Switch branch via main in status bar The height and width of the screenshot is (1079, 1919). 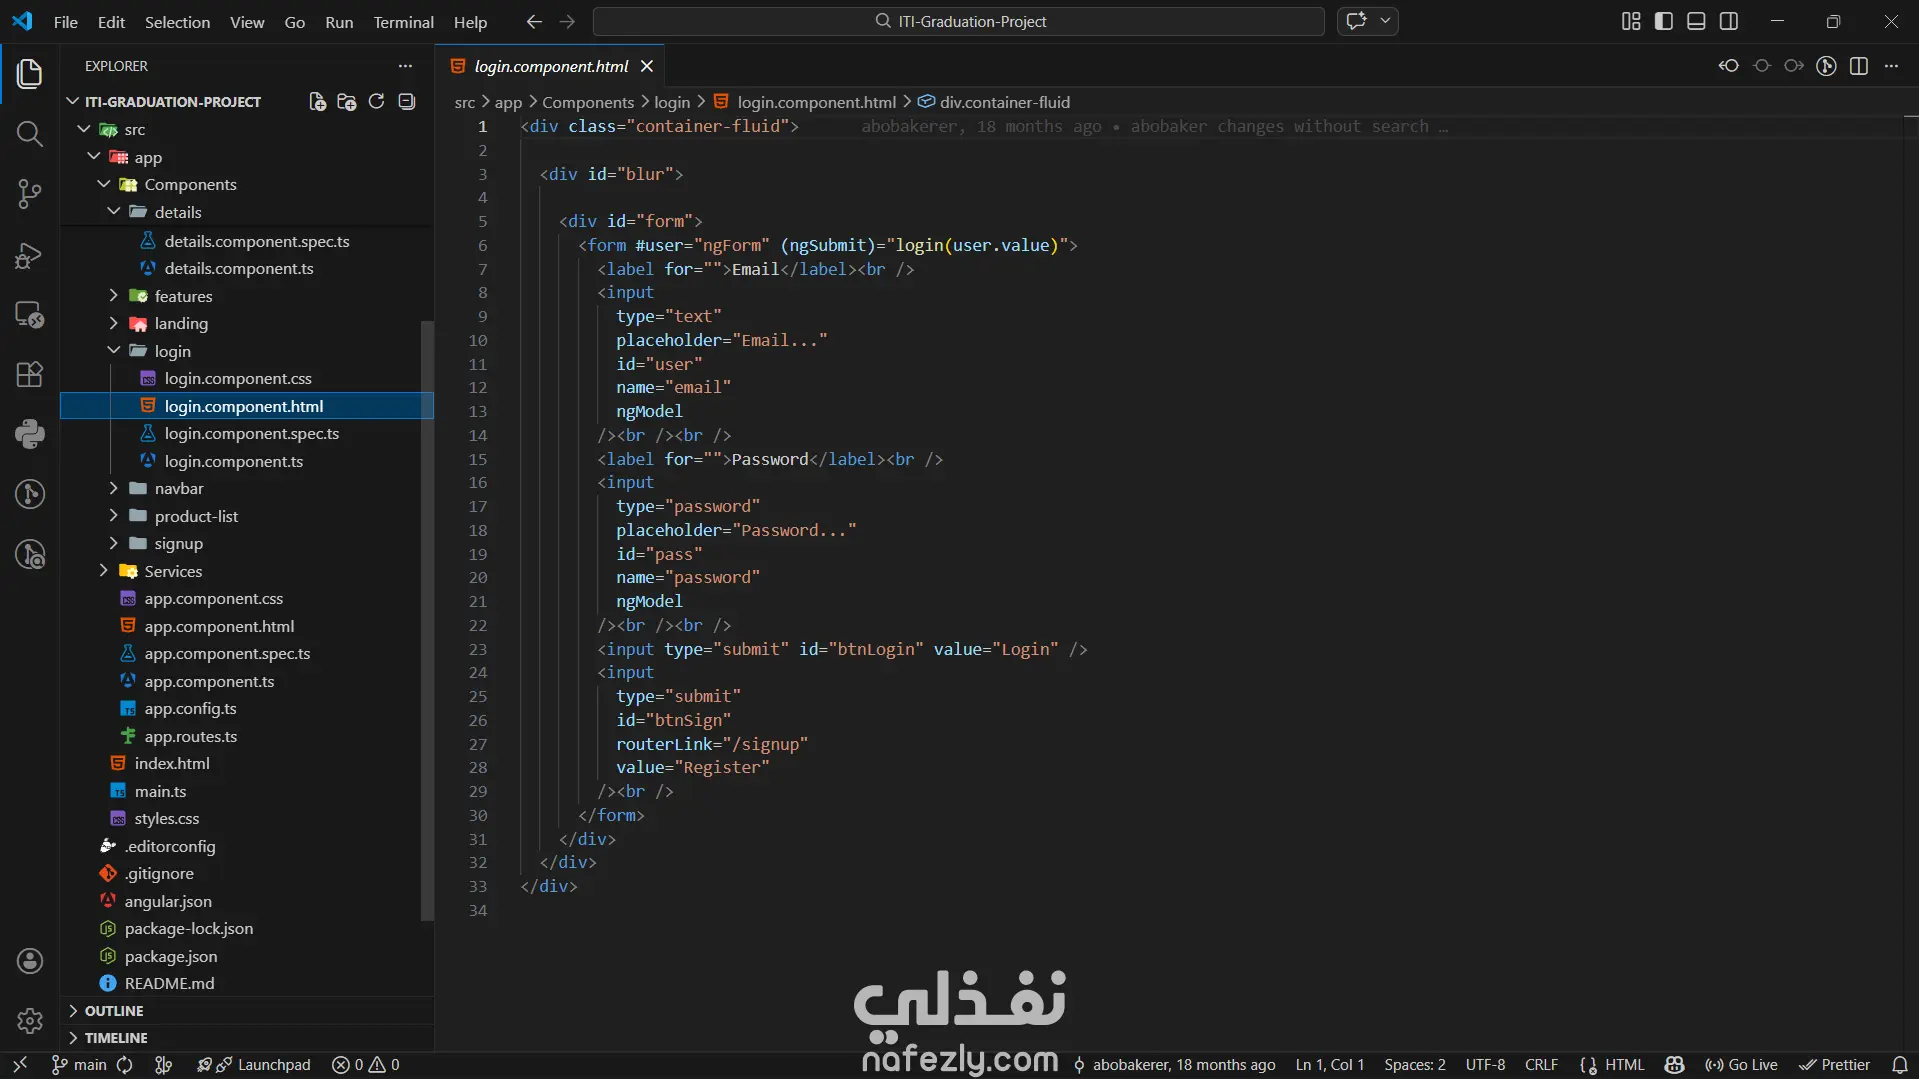[79, 1065]
